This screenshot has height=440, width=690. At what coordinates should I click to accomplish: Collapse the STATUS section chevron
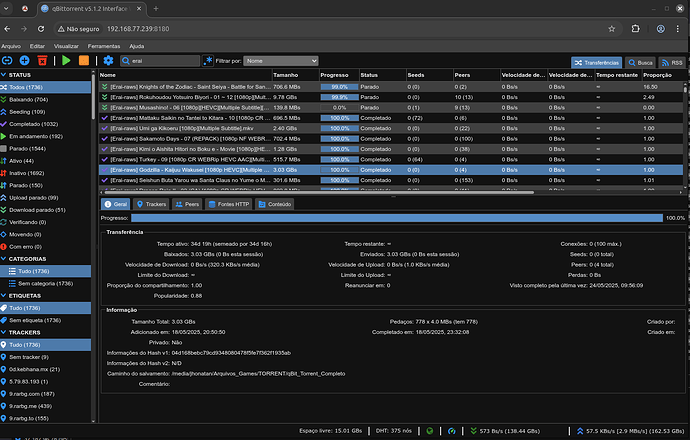click(4, 75)
